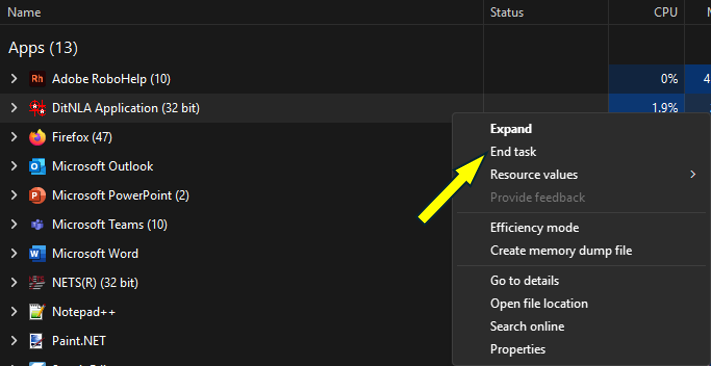This screenshot has height=366, width=711.
Task: Select the Adobe RoboHelp (10) row text
Action: pos(111,79)
